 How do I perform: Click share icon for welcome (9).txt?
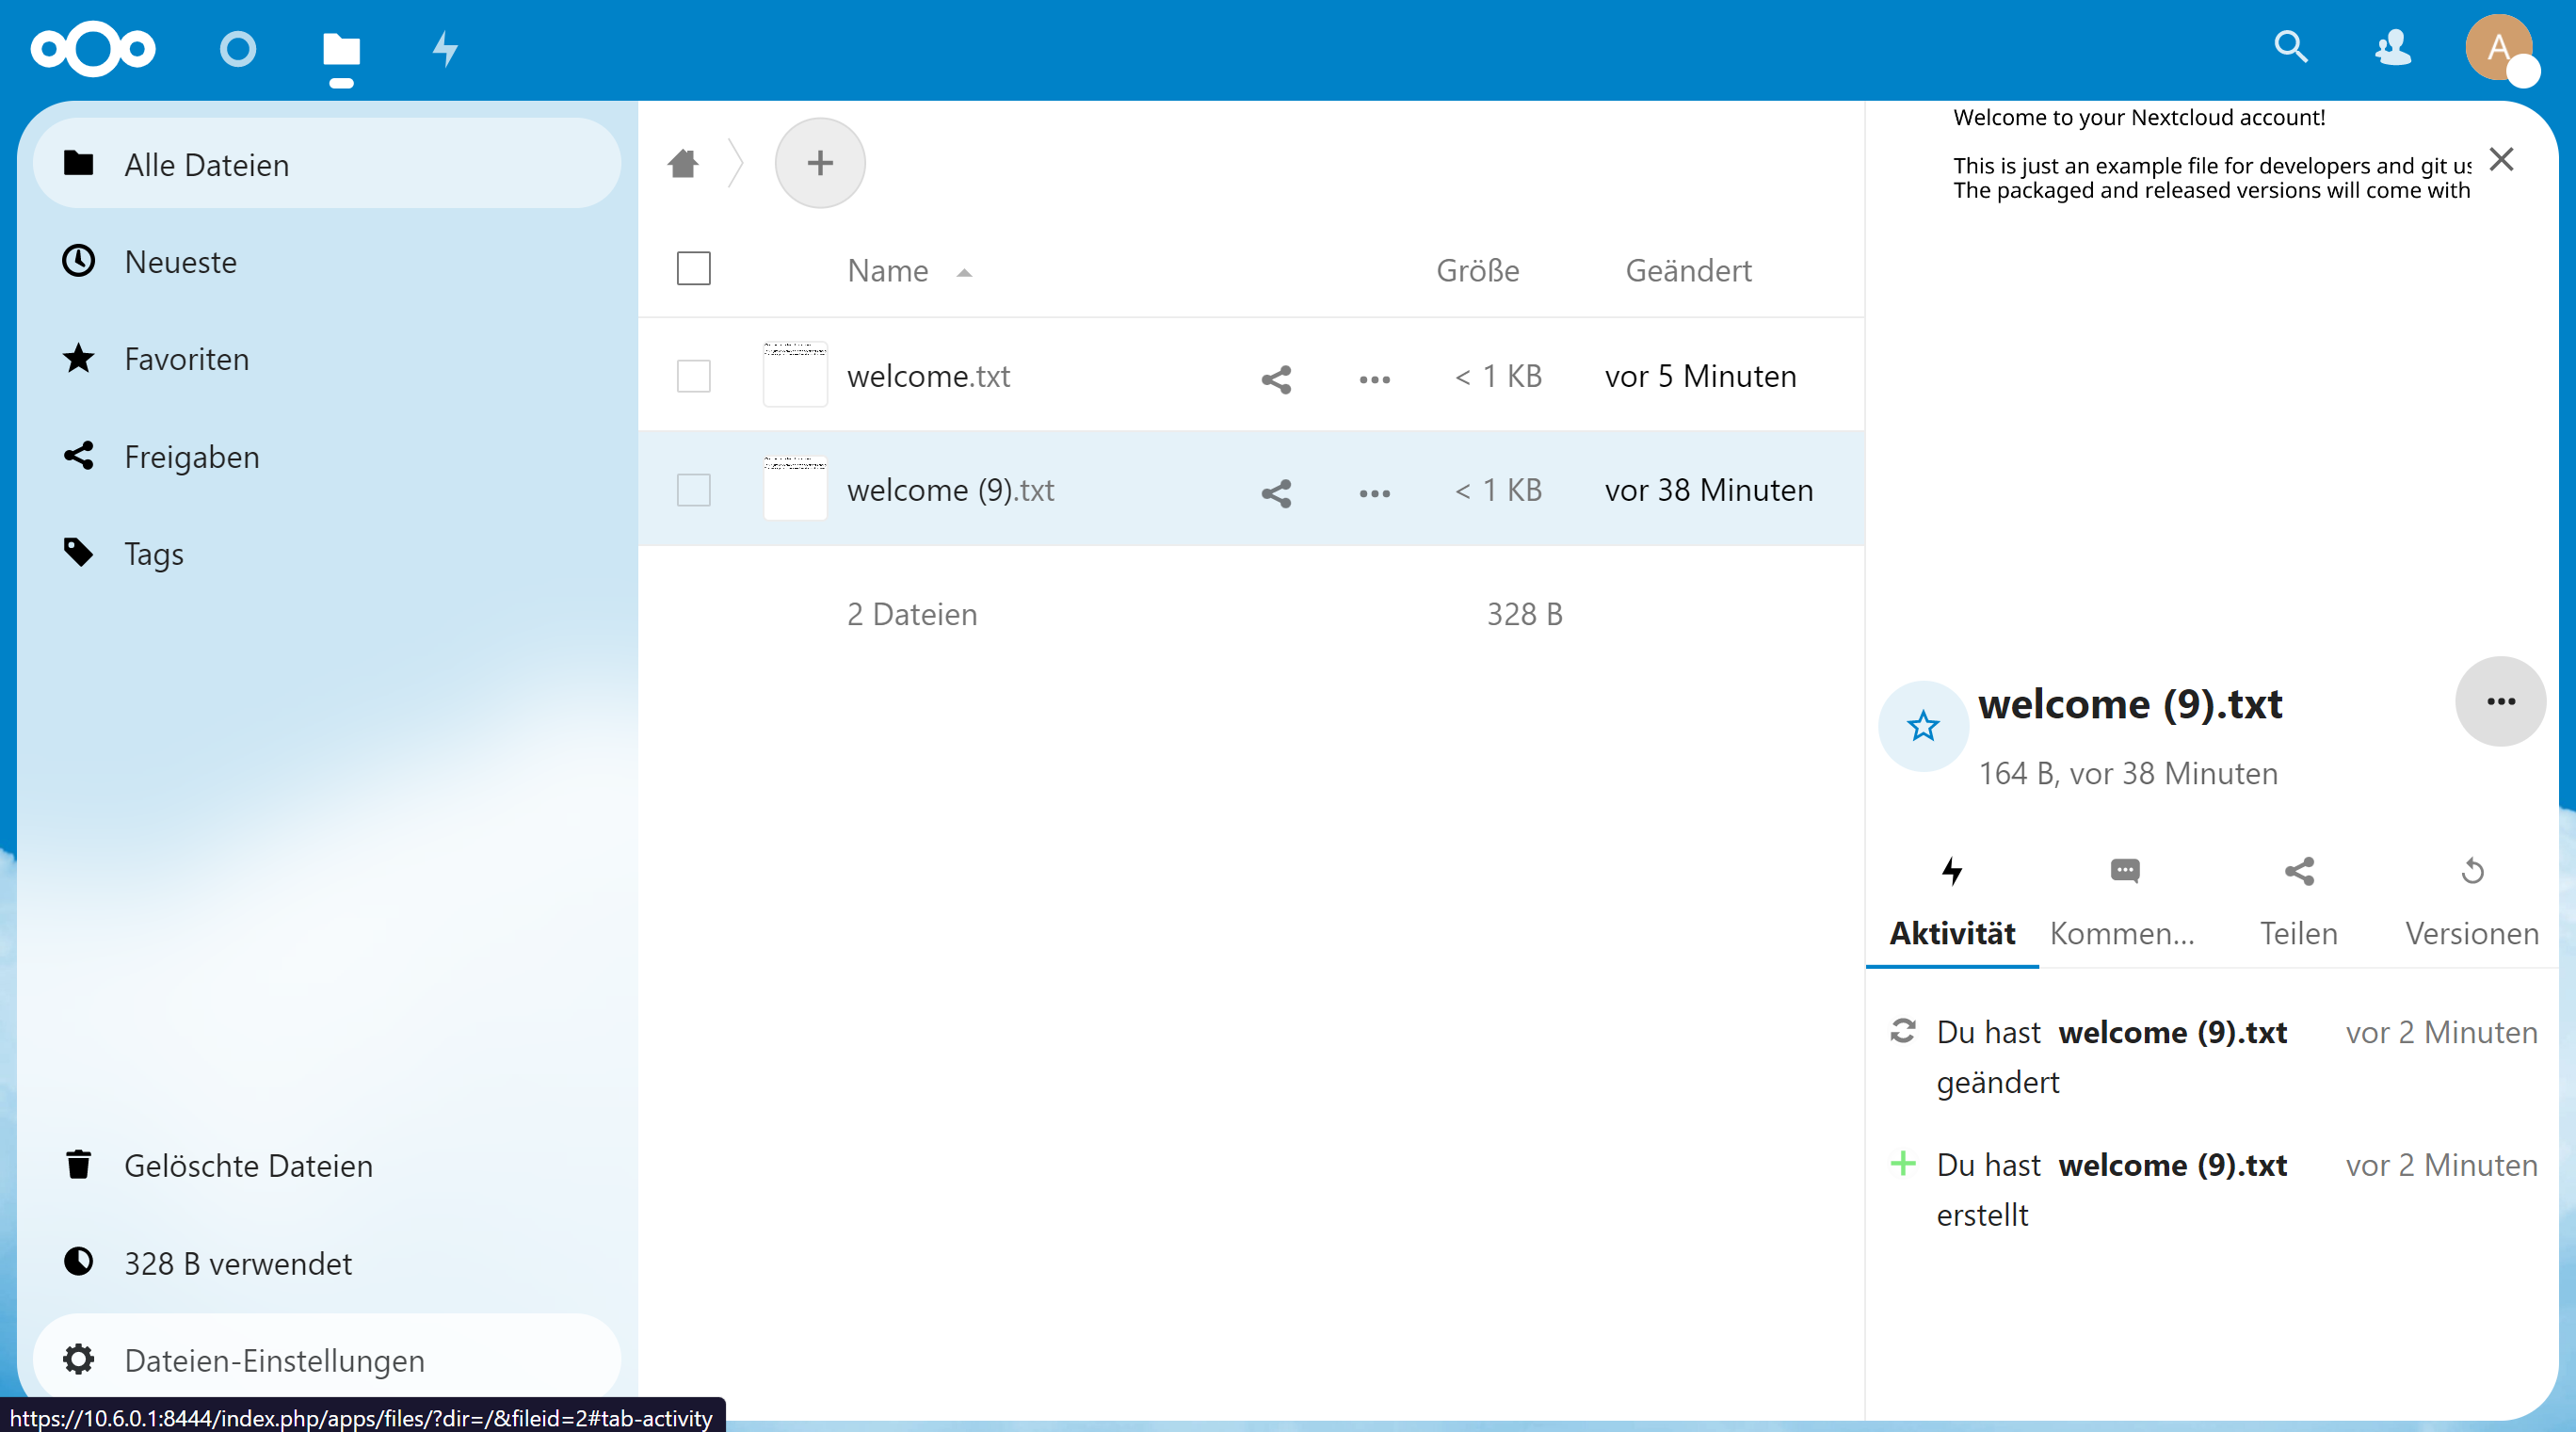click(1276, 493)
